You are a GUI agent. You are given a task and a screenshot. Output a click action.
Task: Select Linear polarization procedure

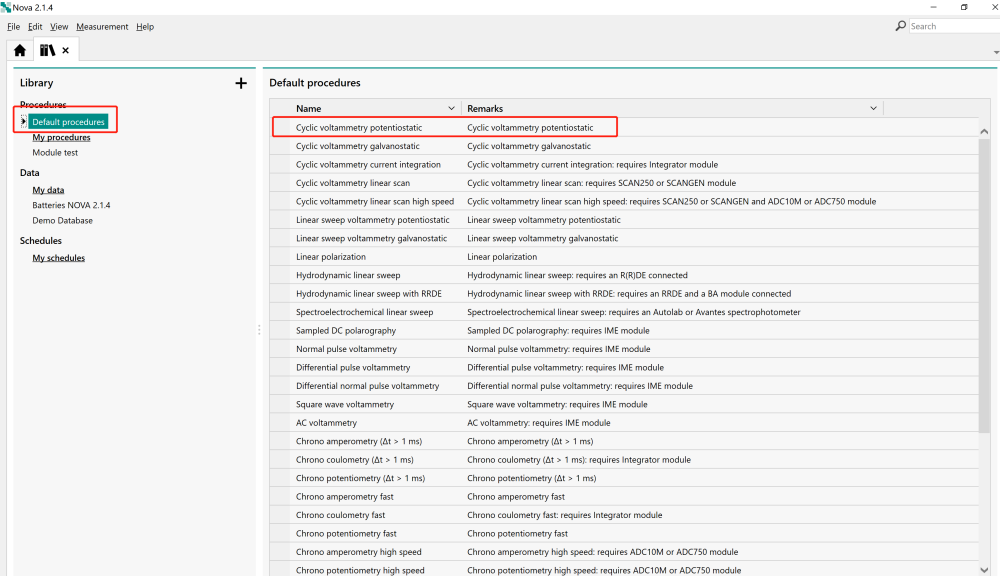pos(331,257)
